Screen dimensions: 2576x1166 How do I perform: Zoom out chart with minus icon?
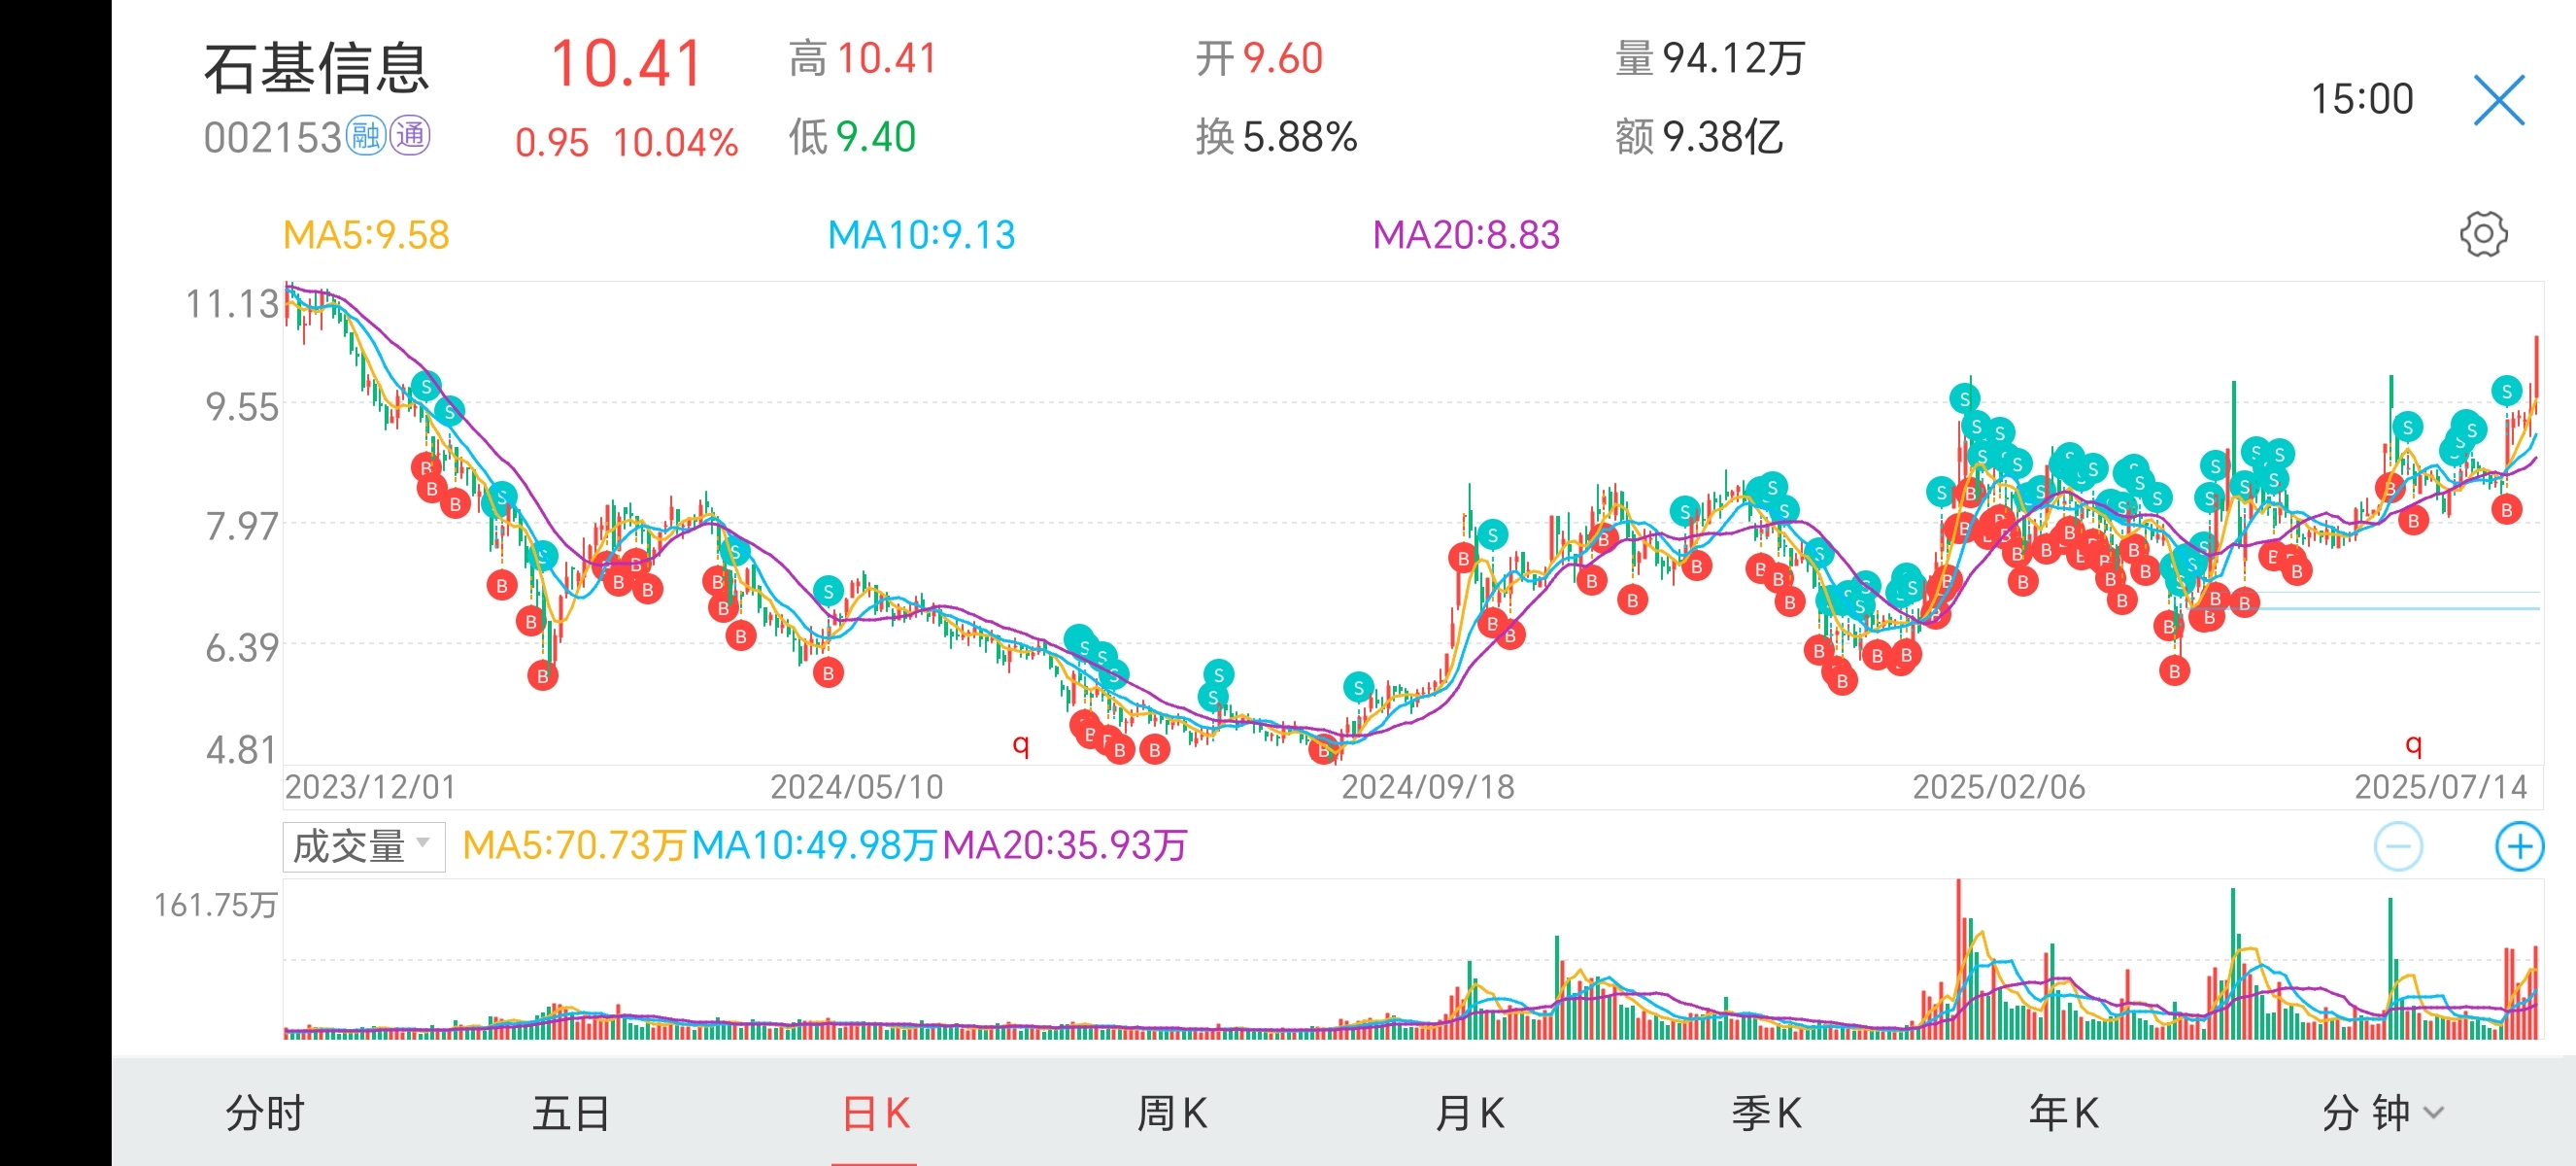point(2398,847)
